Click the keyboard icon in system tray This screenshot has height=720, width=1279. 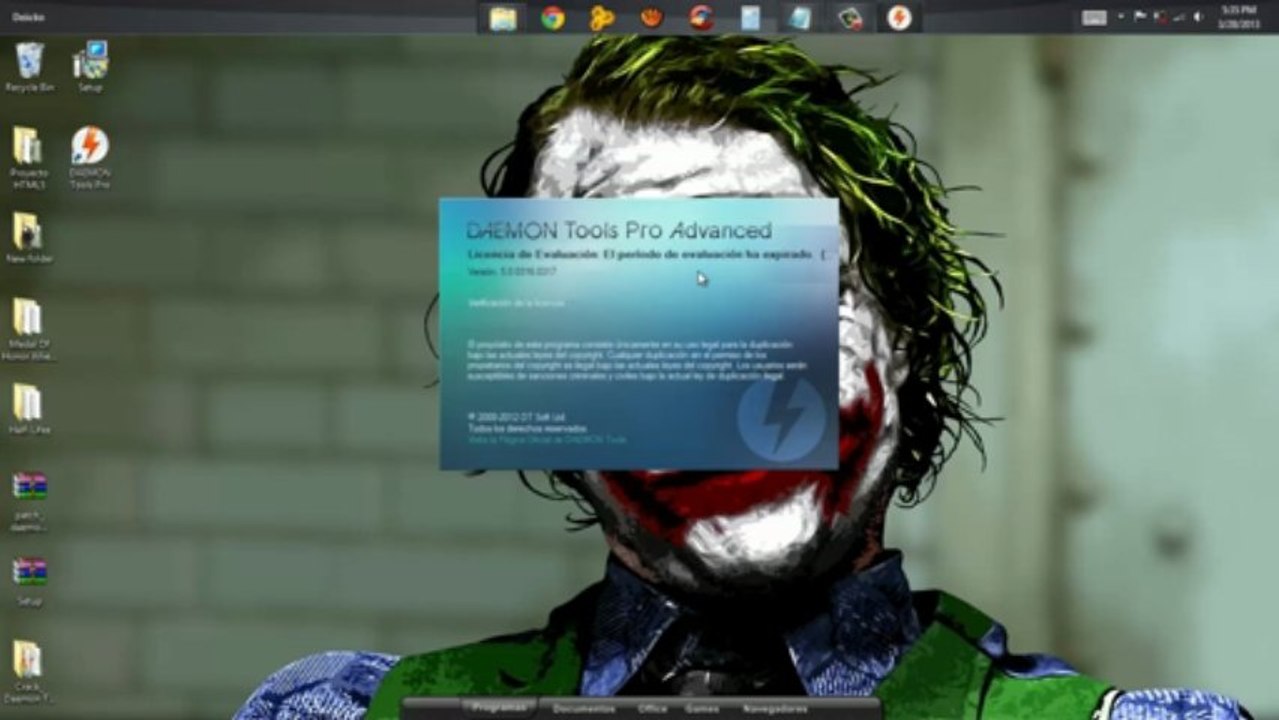[1094, 17]
